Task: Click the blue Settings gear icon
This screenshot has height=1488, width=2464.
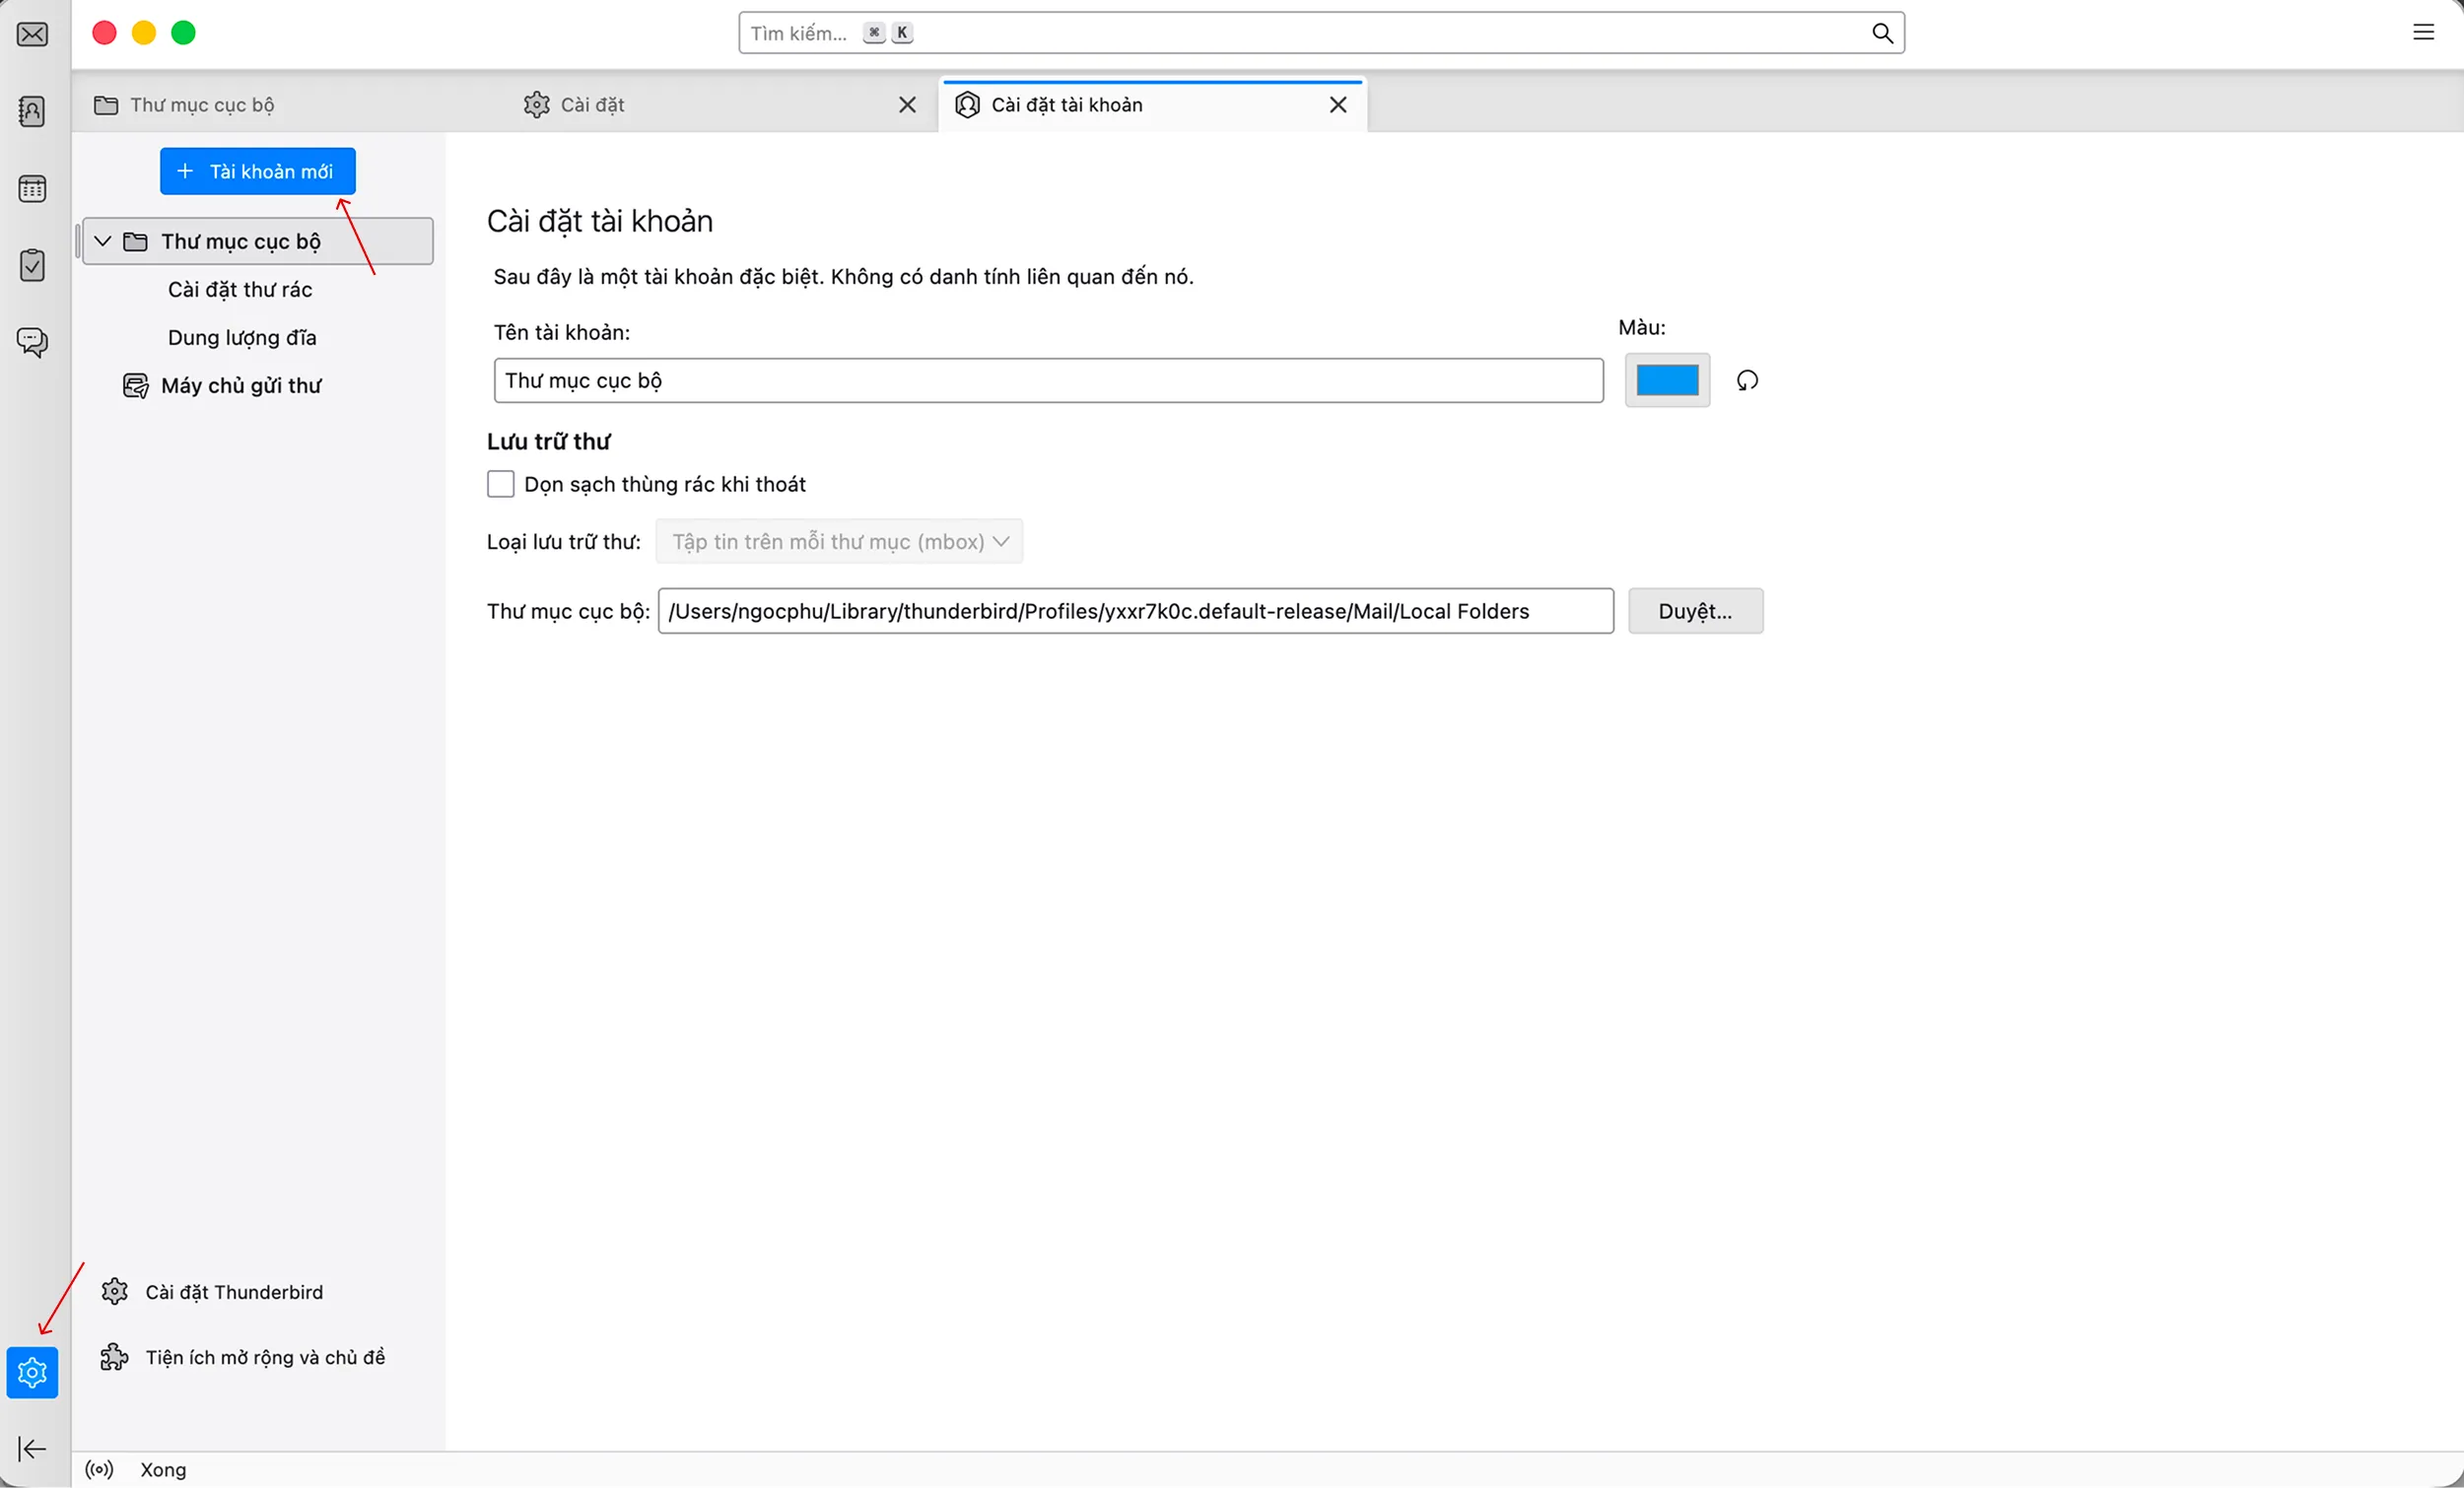Action: [x=32, y=1372]
